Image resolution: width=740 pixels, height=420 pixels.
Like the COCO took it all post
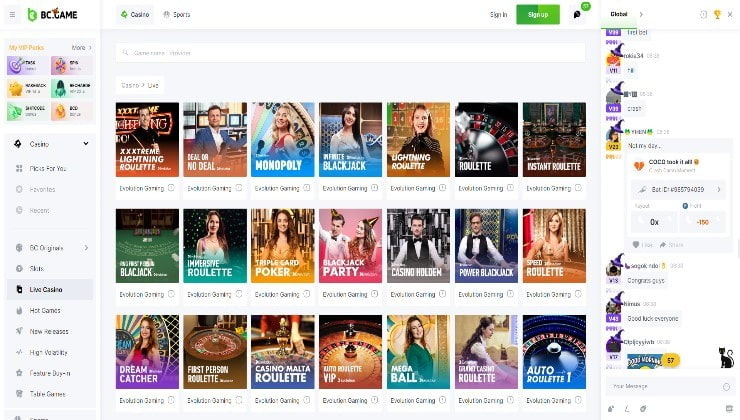642,244
